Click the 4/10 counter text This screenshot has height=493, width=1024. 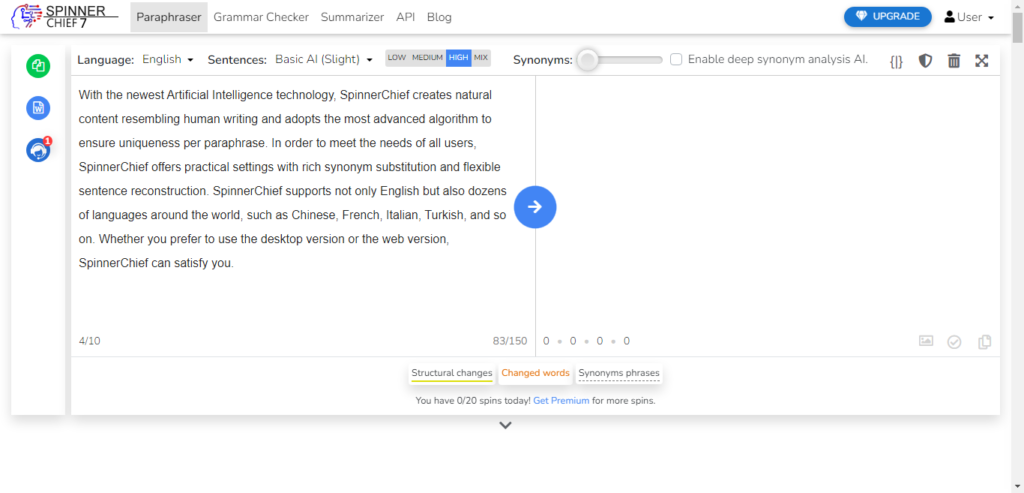(x=89, y=341)
